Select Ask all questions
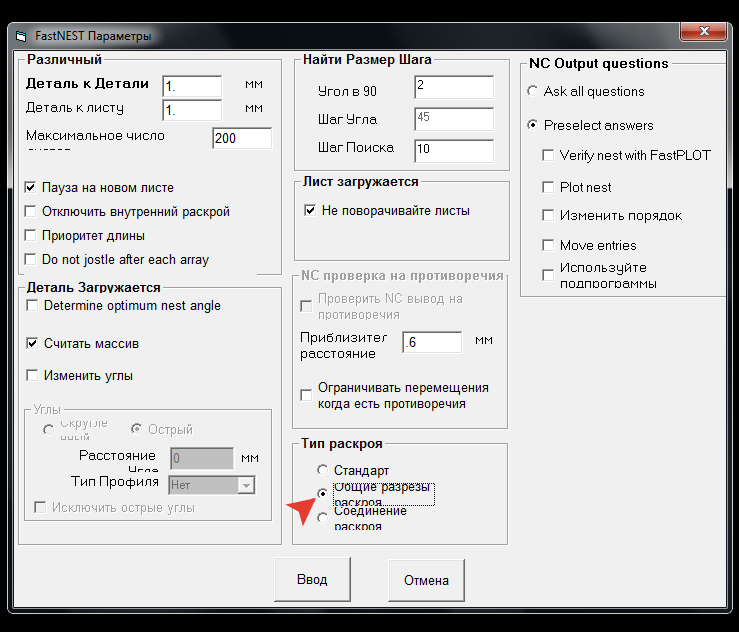This screenshot has height=632, width=739. (x=533, y=91)
